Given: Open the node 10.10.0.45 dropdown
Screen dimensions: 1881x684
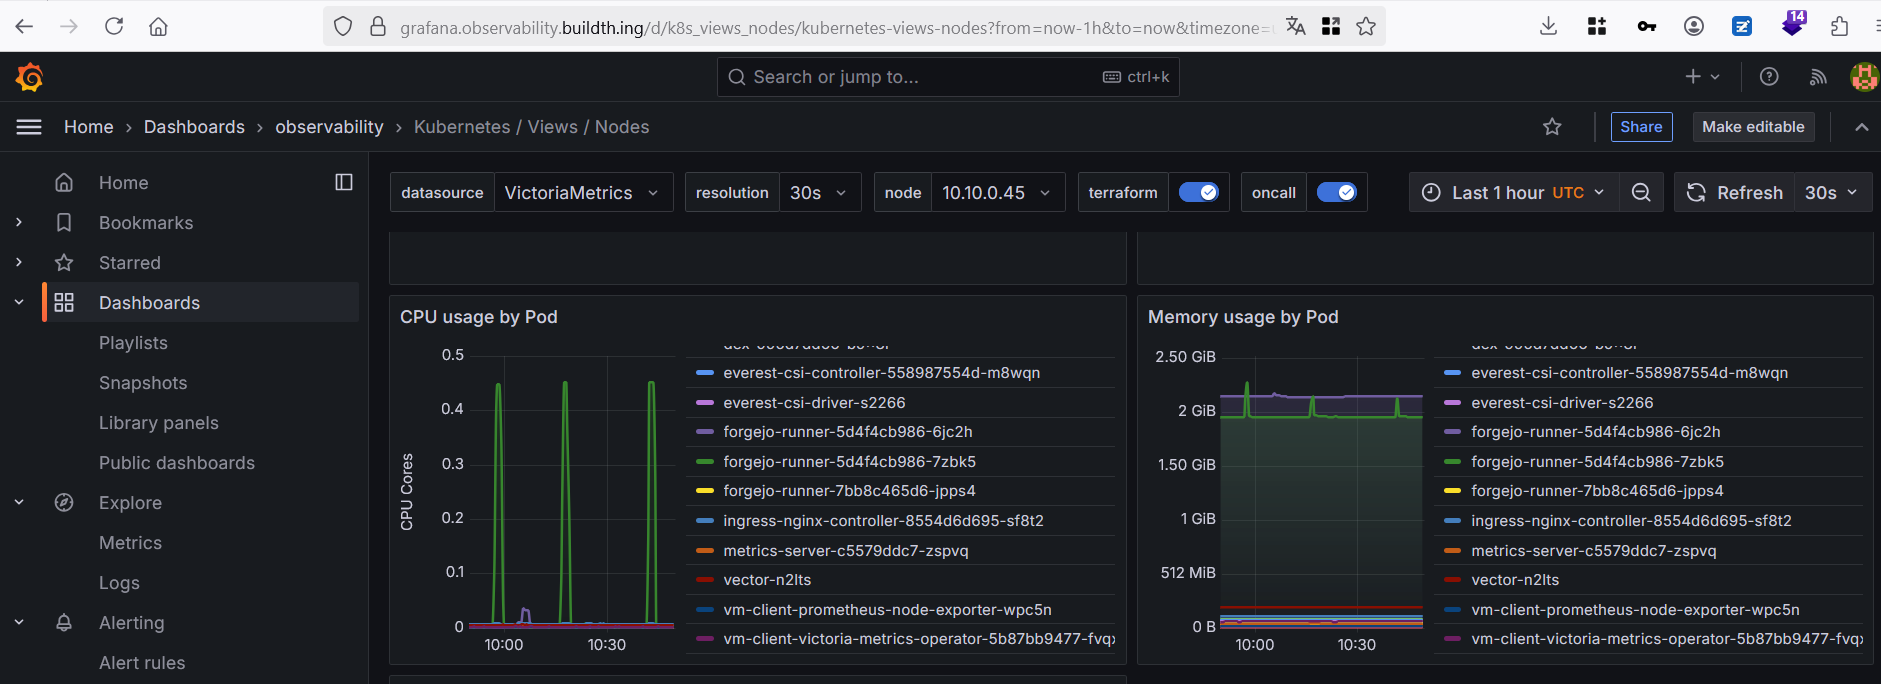Looking at the screenshot, I should tap(997, 192).
